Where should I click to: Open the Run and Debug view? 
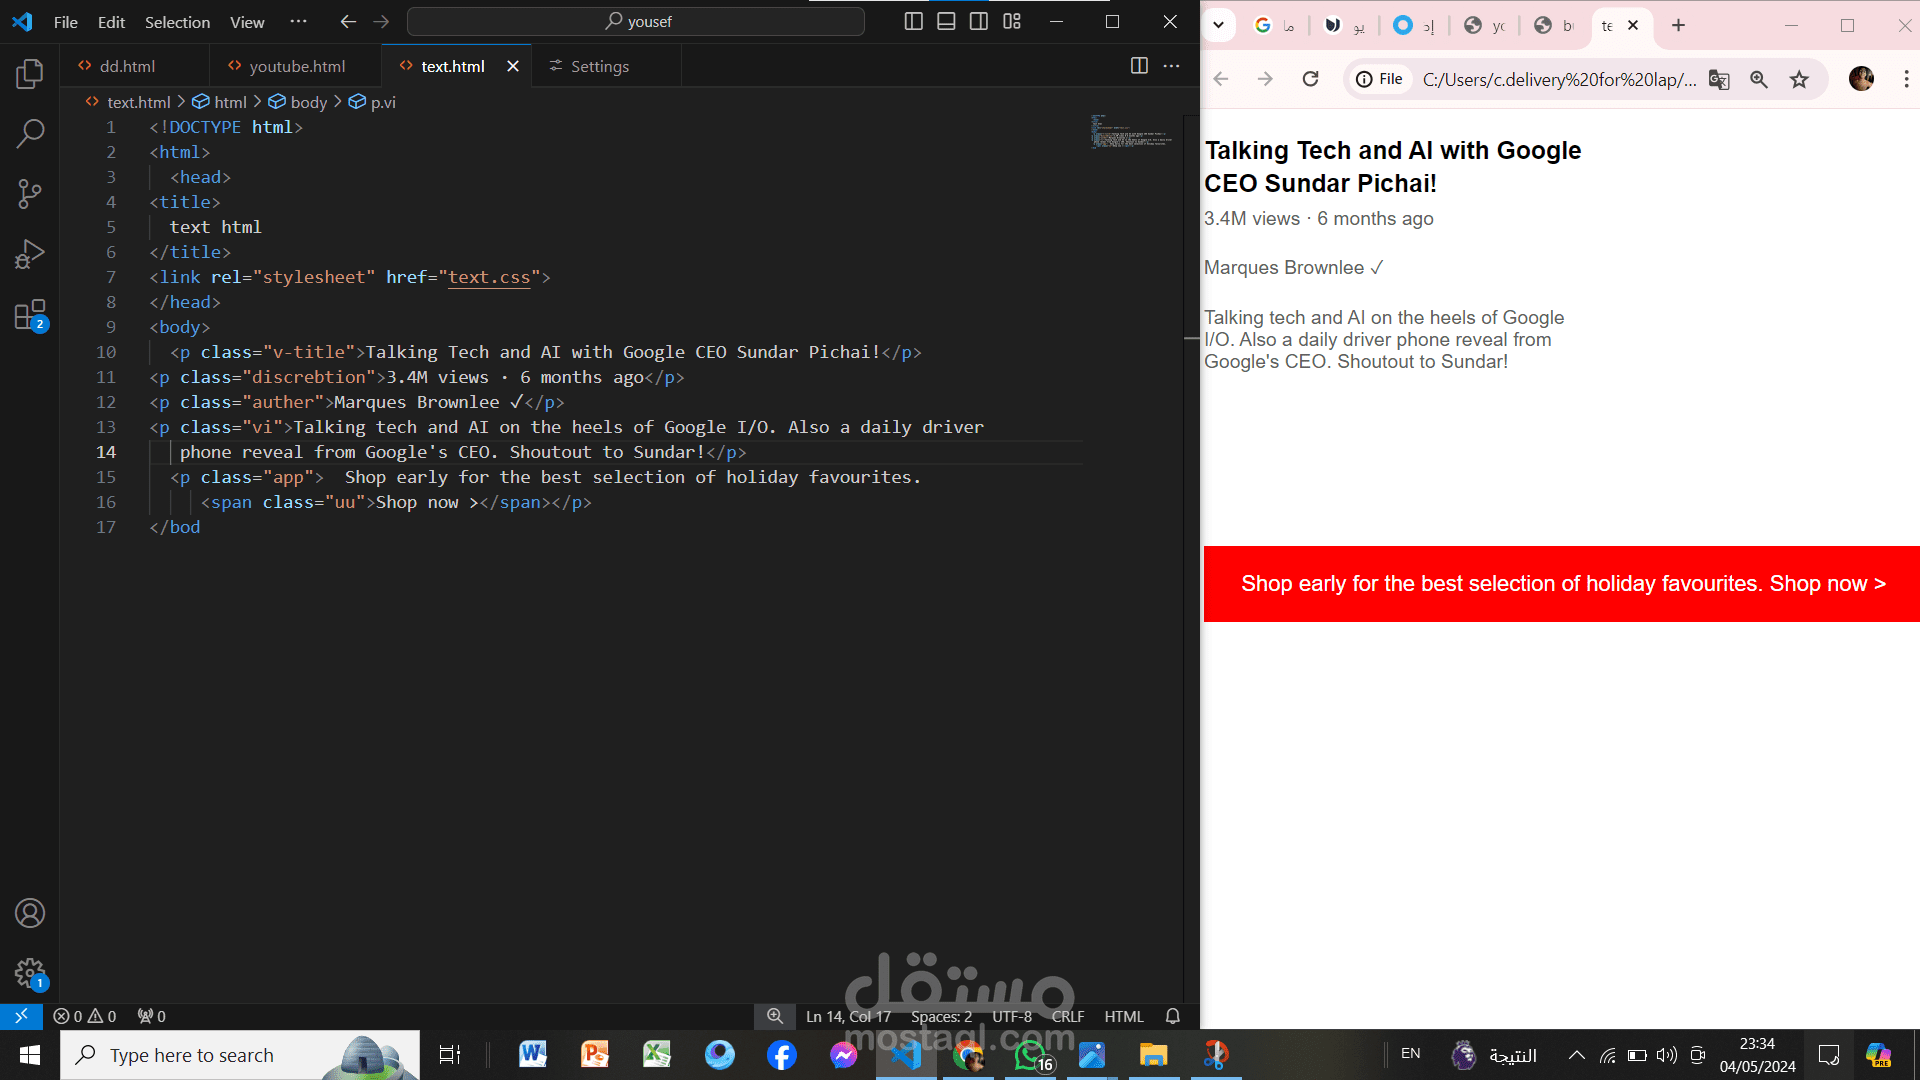tap(30, 254)
